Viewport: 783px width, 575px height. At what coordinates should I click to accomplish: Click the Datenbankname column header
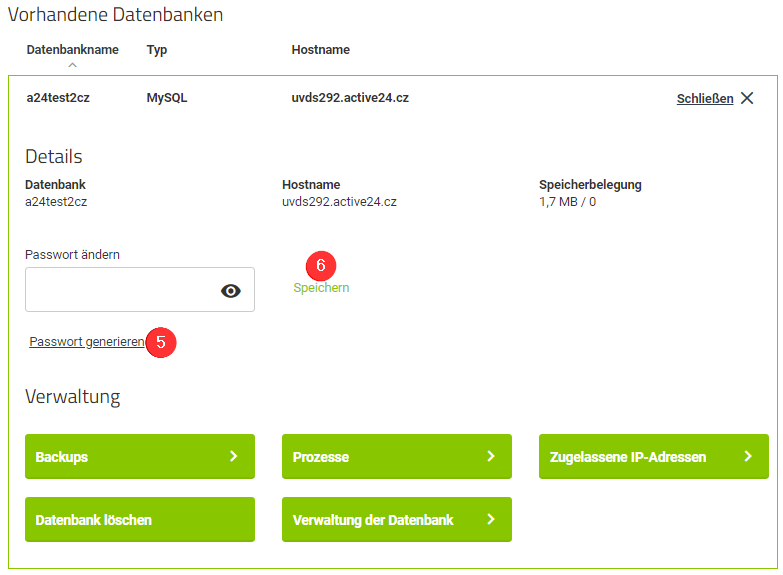point(72,50)
